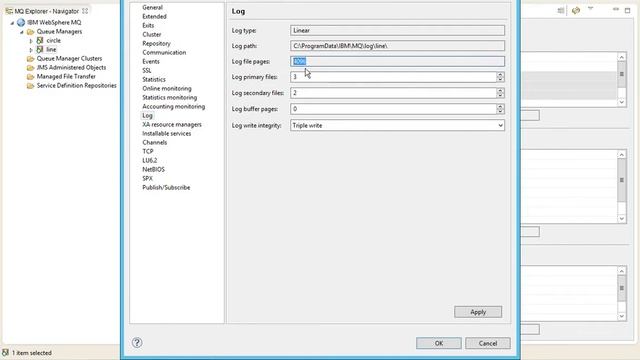Collapse the Queue Managers tree node
This screenshot has height=360, width=640.
pyautogui.click(x=22, y=32)
